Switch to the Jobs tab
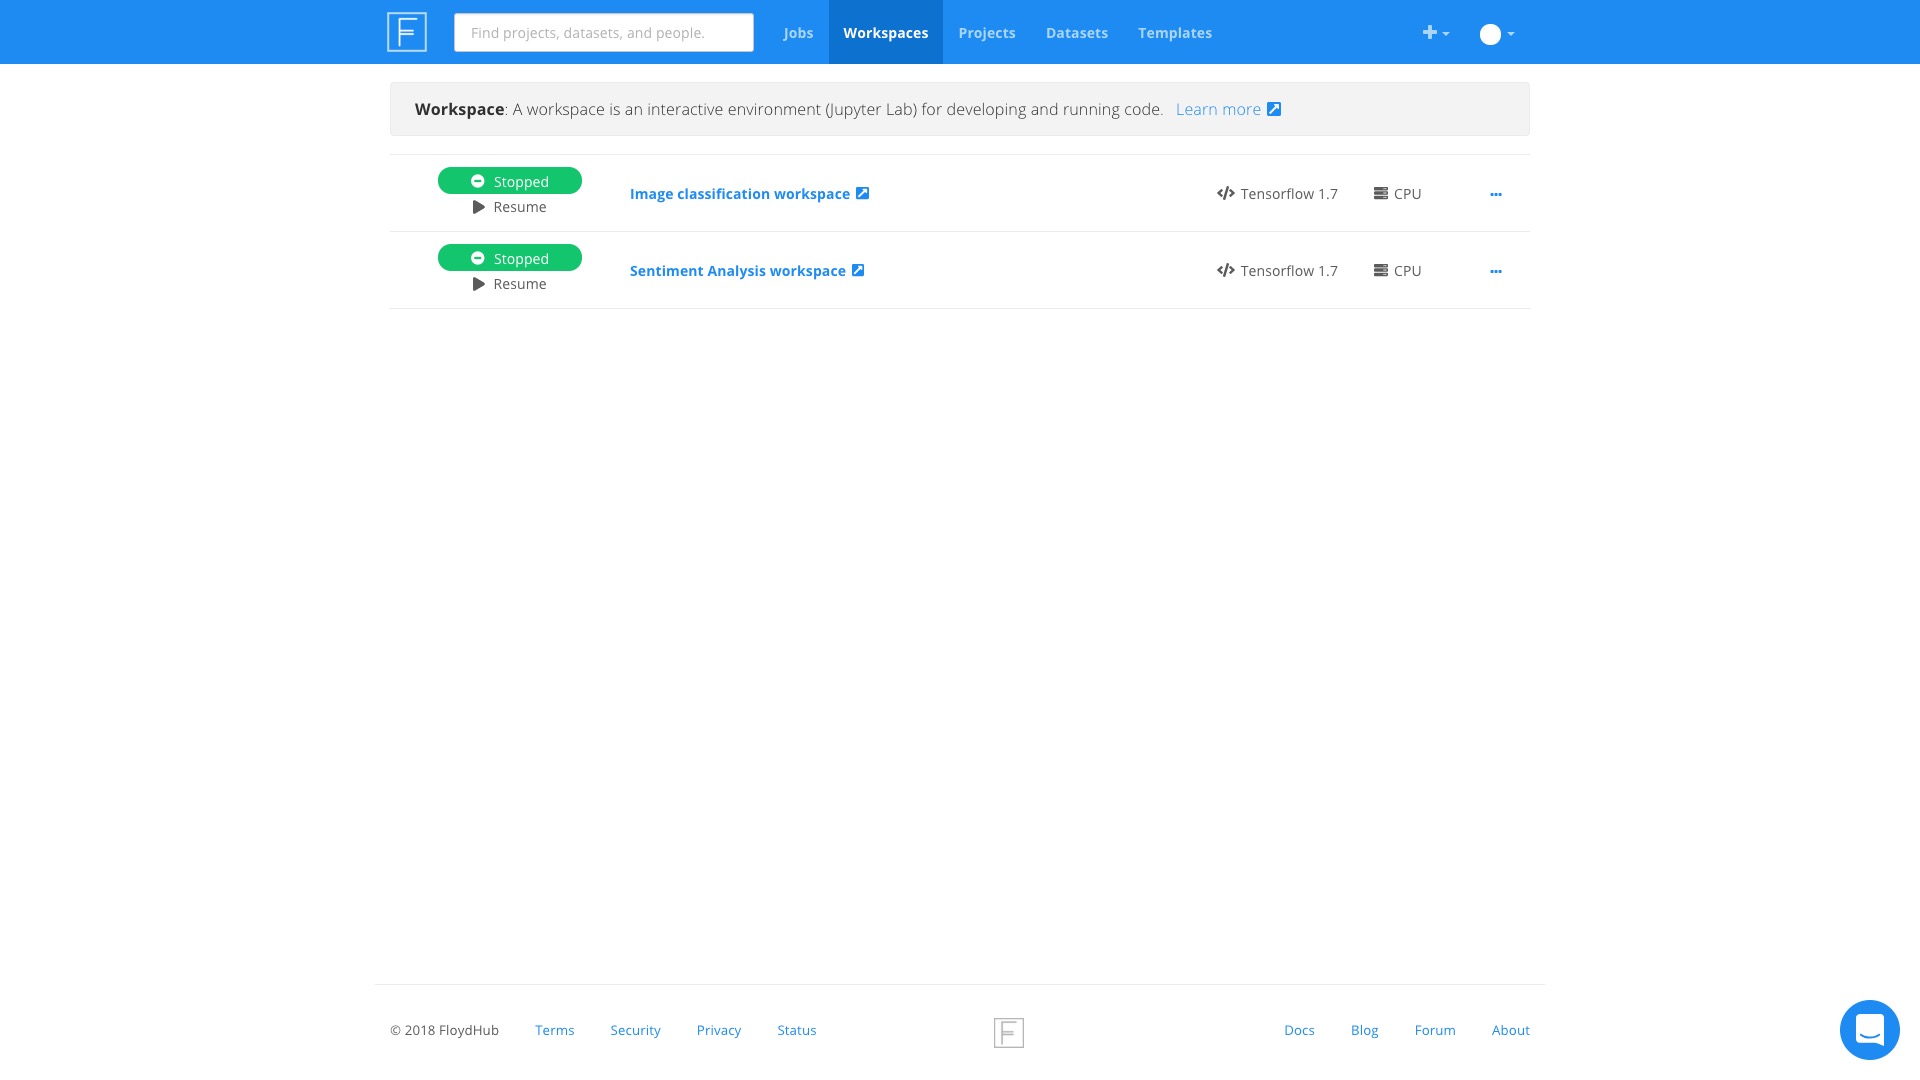 pyautogui.click(x=798, y=33)
